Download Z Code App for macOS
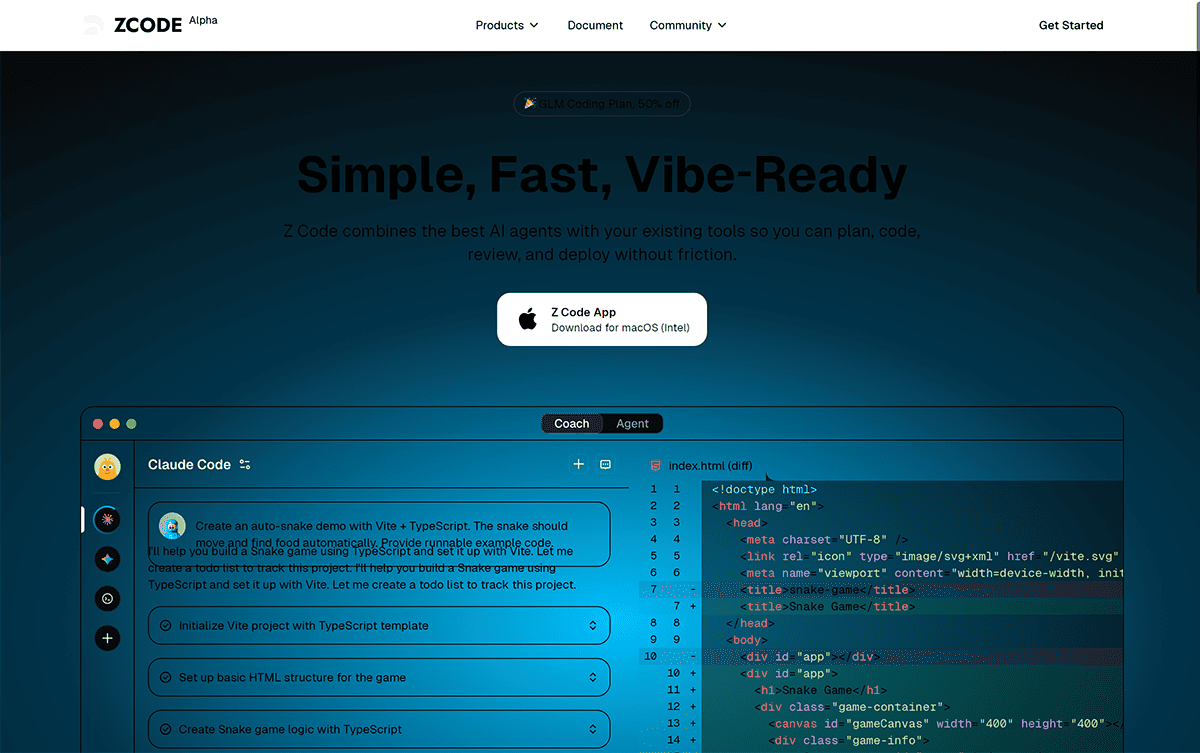 602,319
